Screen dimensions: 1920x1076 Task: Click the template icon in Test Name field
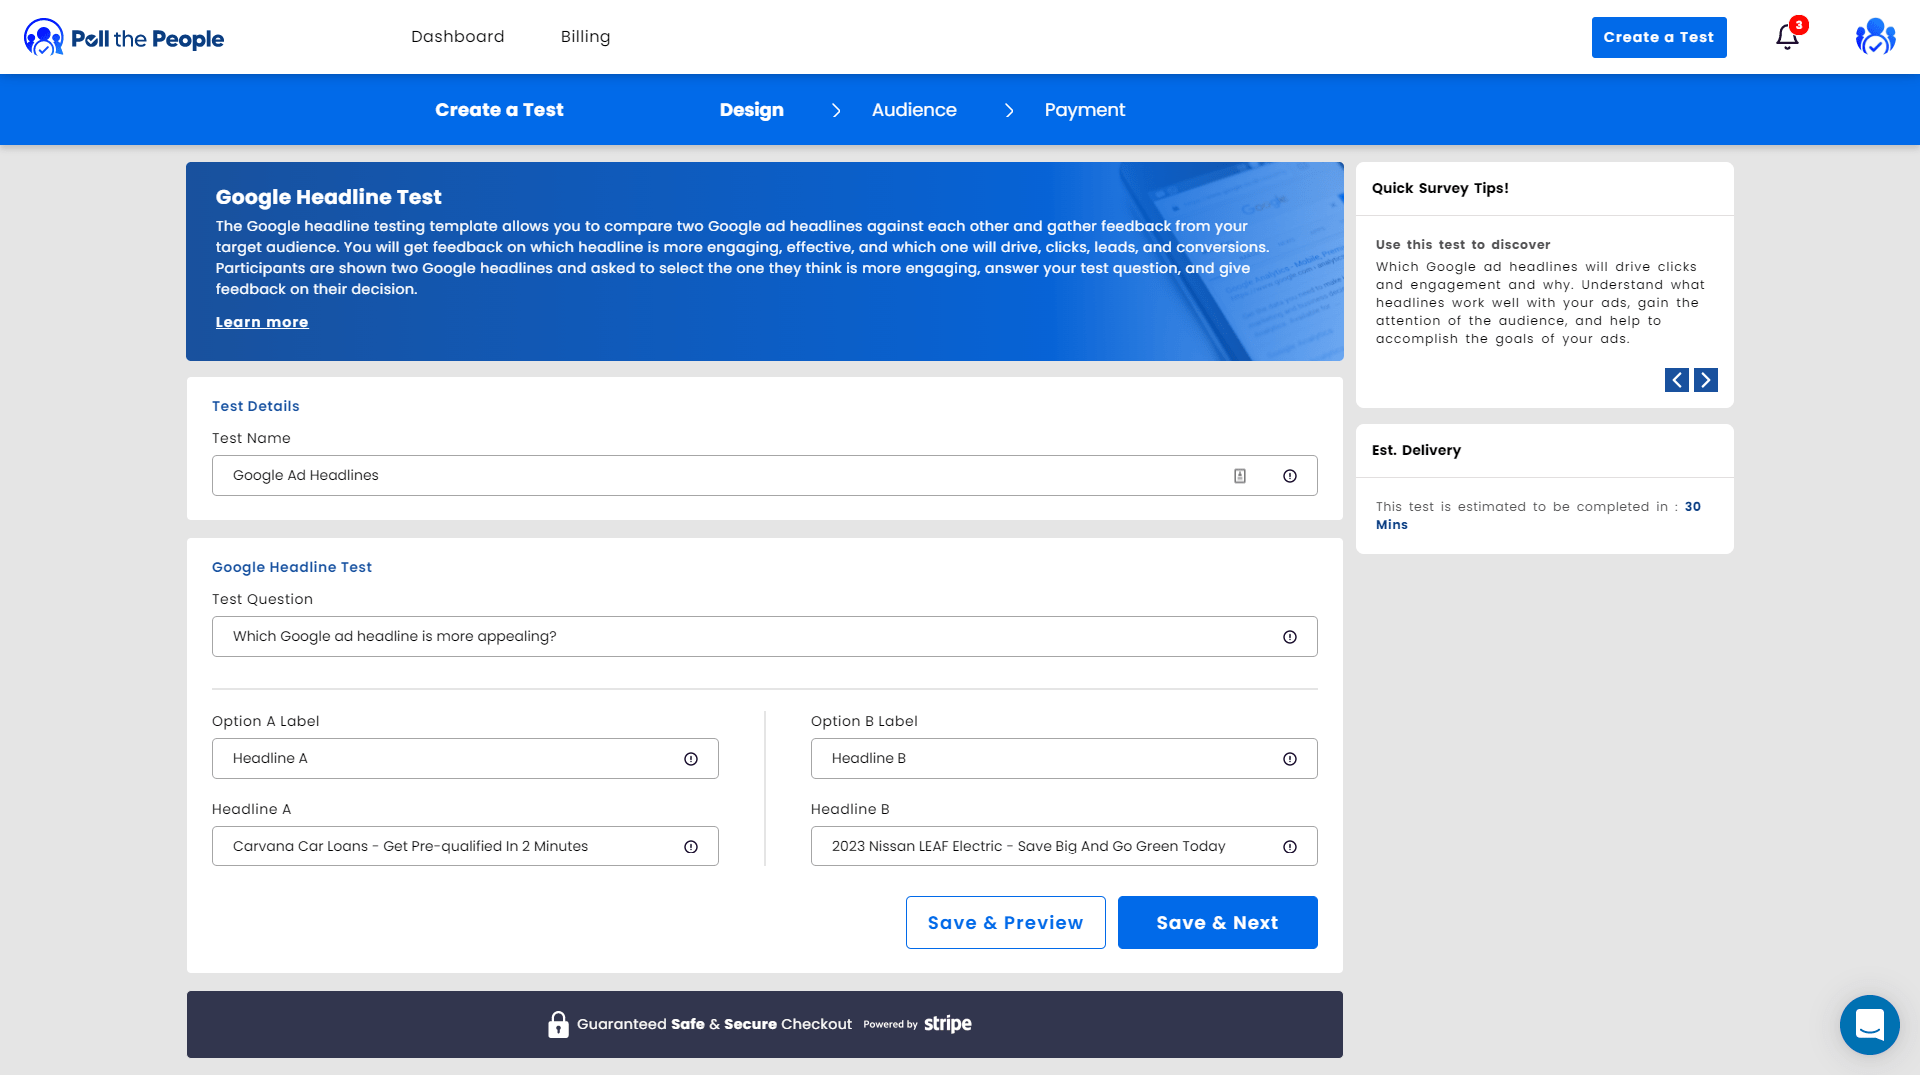pyautogui.click(x=1240, y=476)
